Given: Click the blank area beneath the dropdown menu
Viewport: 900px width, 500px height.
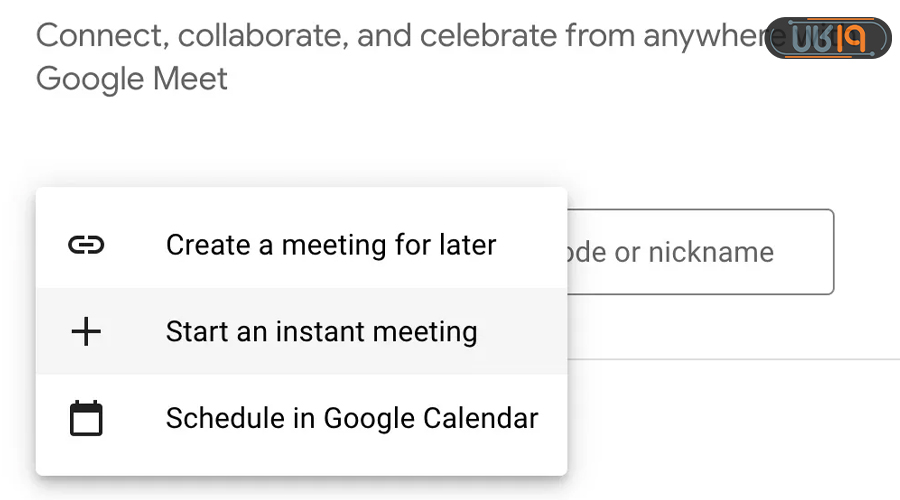Looking at the screenshot, I should [300, 488].
